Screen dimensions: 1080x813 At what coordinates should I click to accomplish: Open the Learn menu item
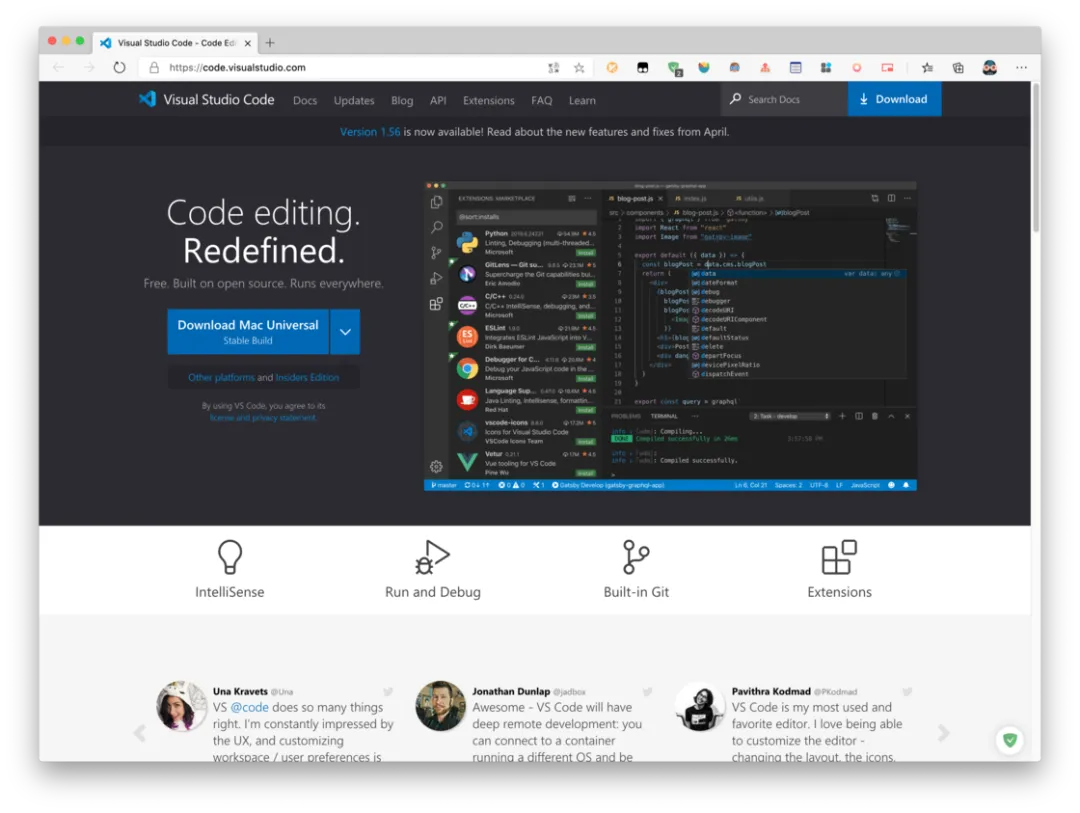(582, 101)
